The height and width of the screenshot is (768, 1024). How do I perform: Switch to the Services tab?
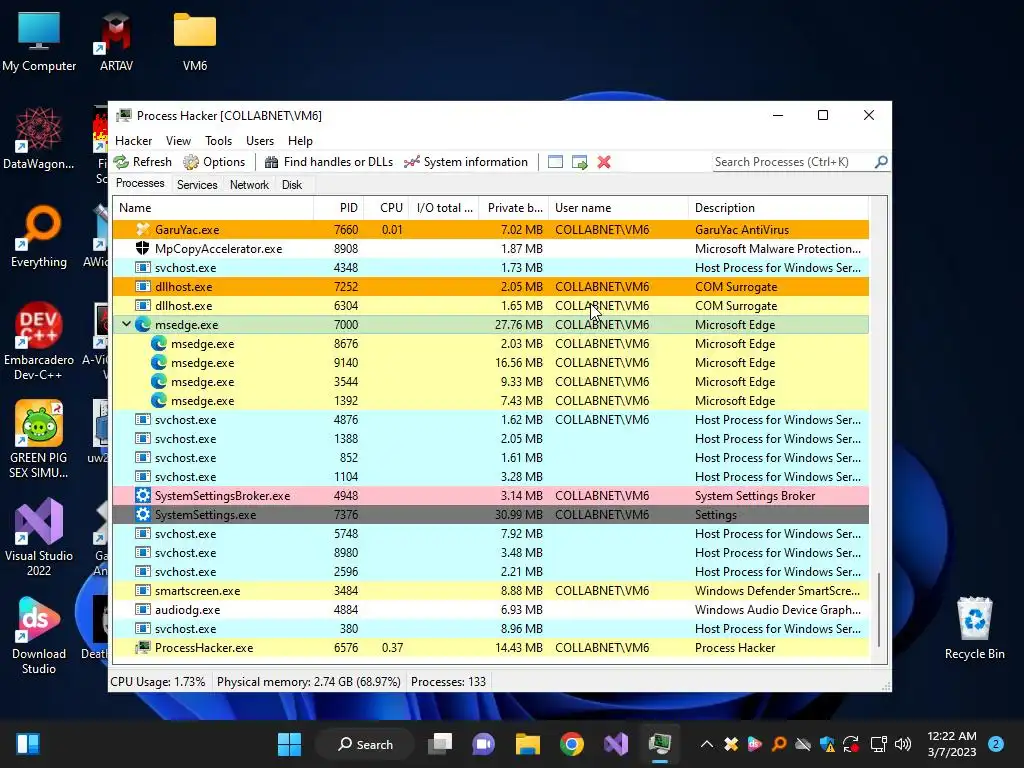197,185
